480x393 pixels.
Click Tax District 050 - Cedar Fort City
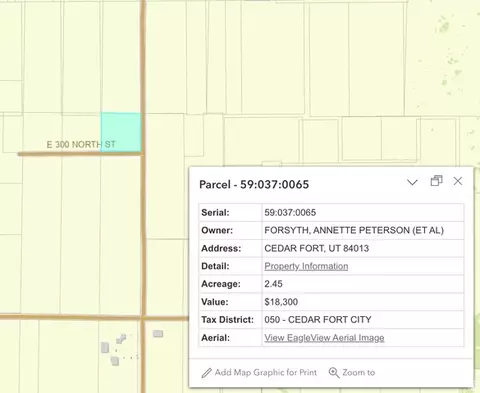coord(318,320)
